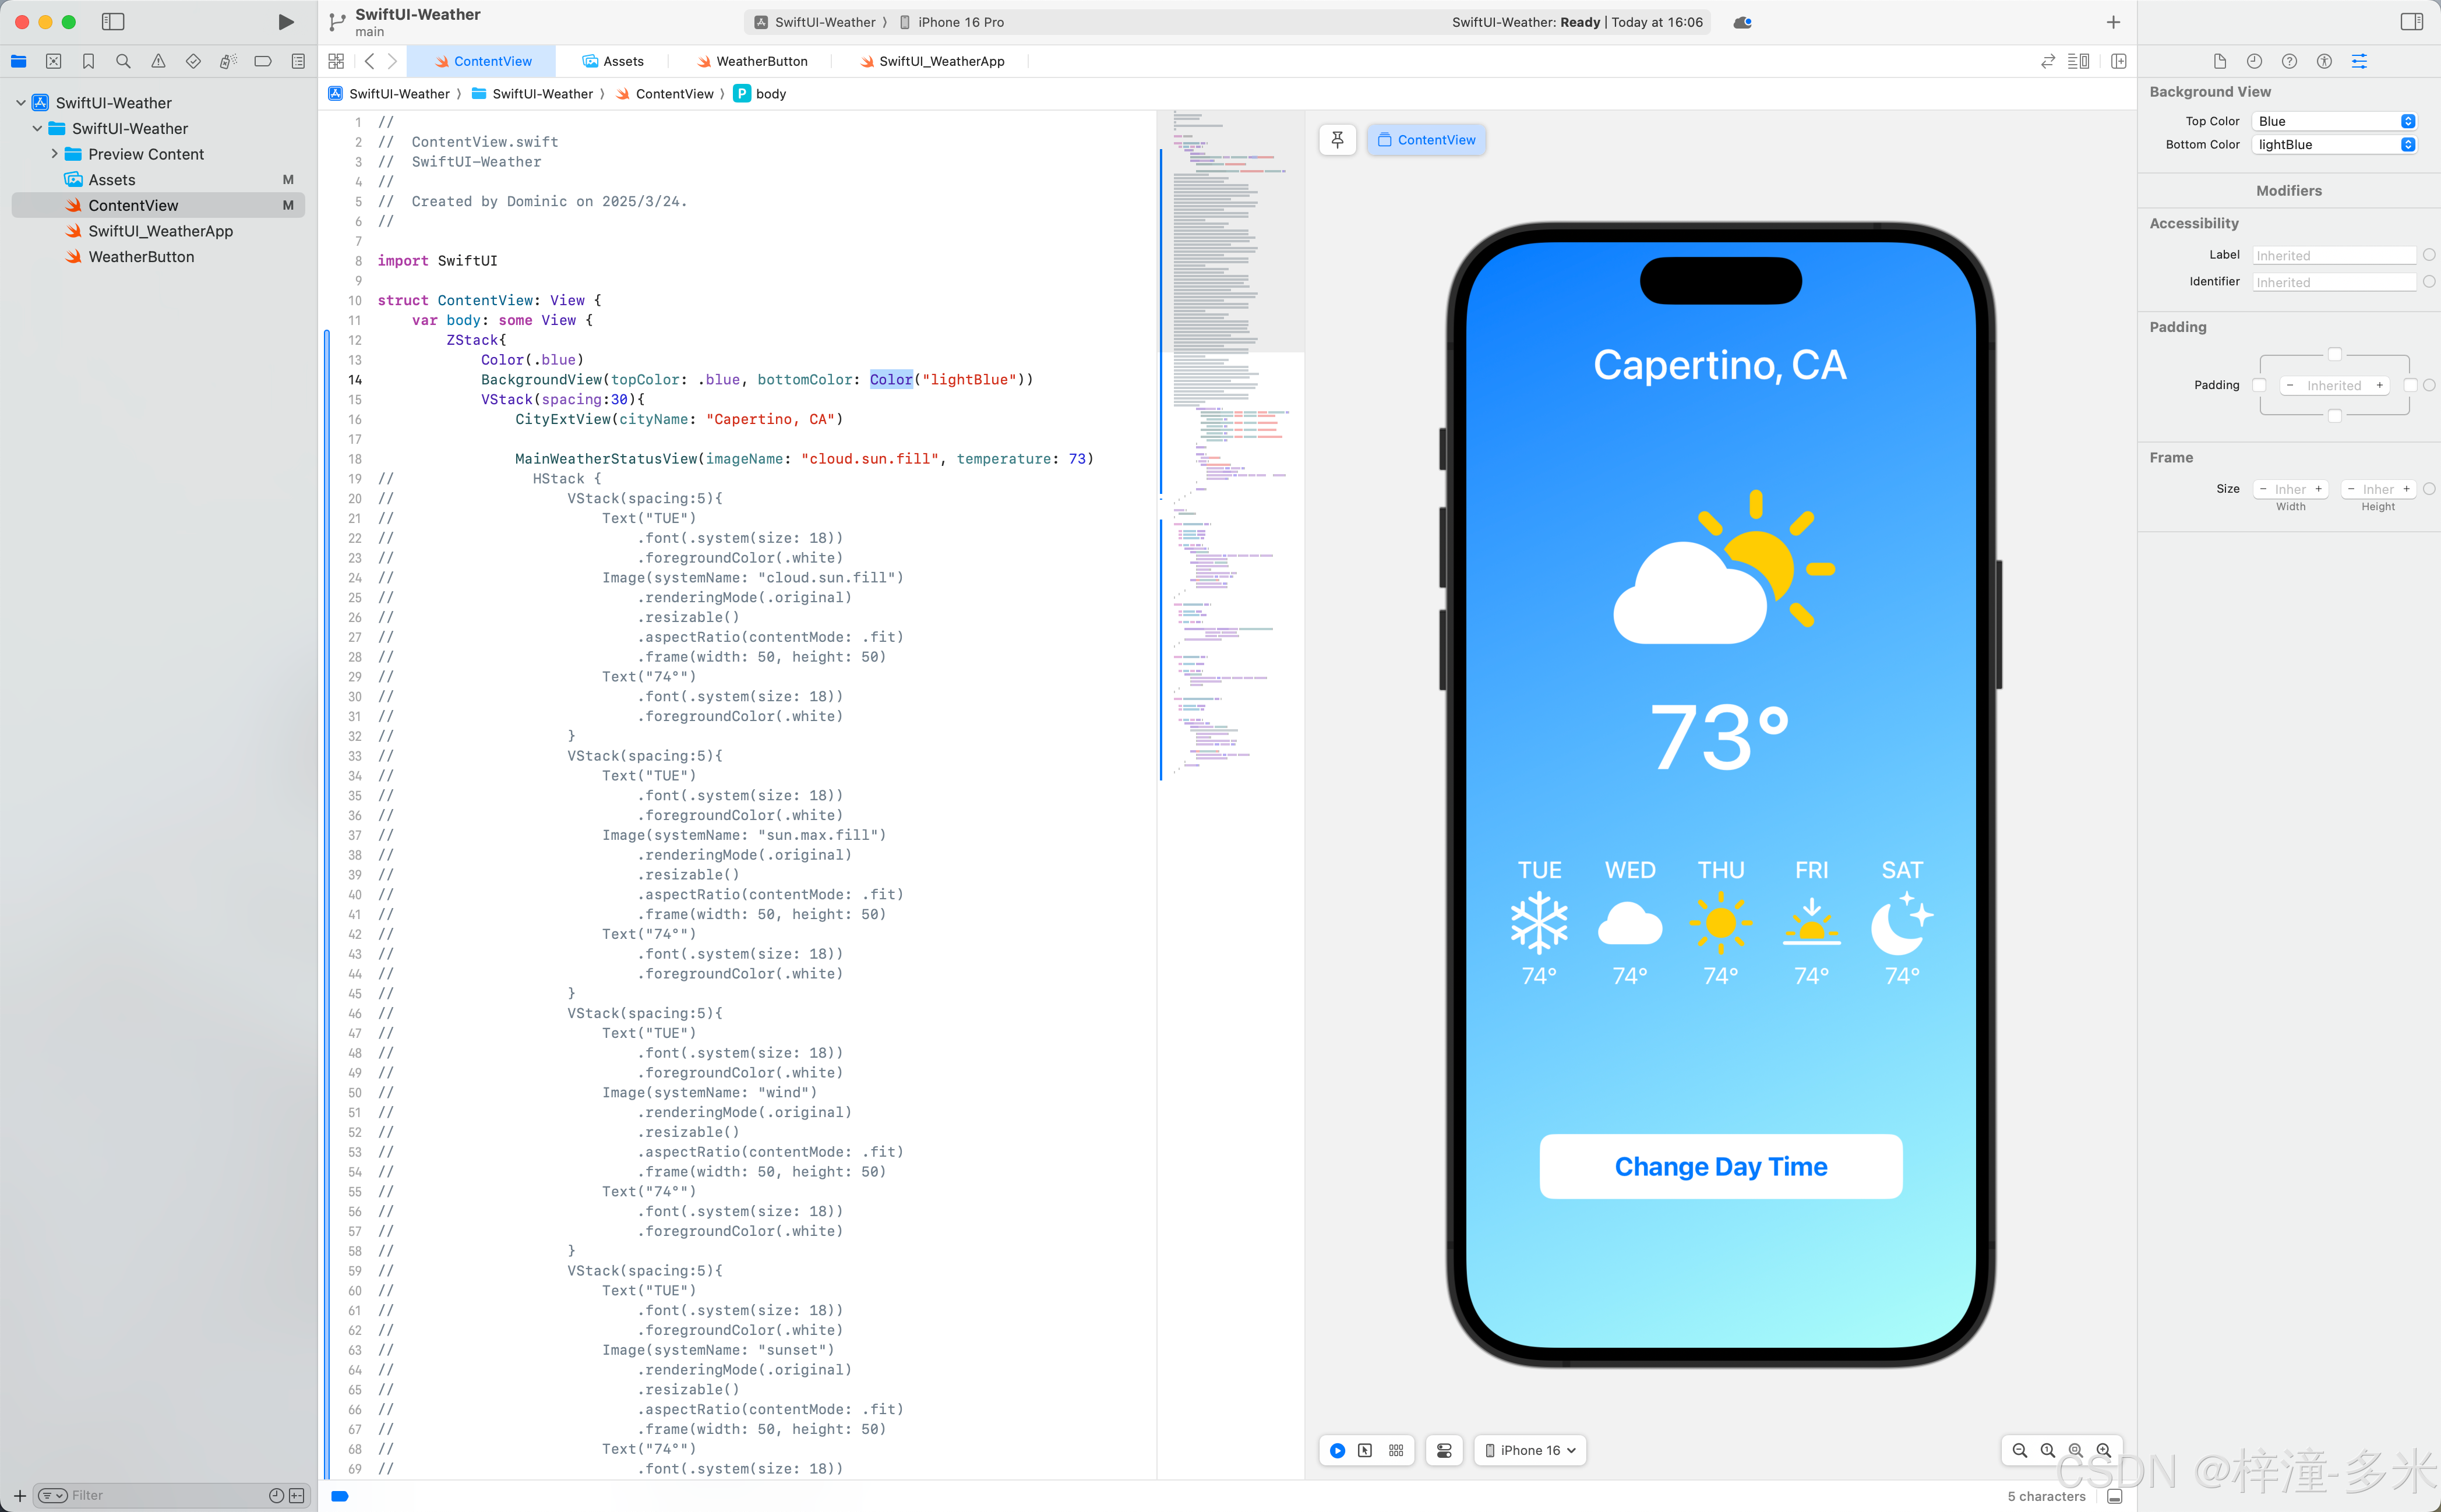
Task: Open the issue navigator warning icon
Action: tap(158, 61)
